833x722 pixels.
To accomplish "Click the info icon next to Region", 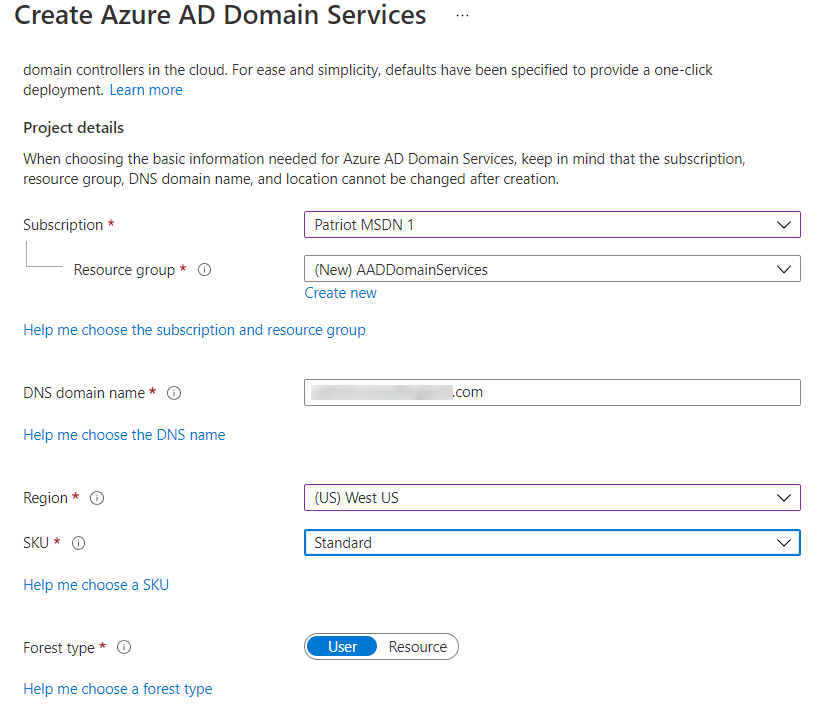I will pyautogui.click(x=97, y=498).
